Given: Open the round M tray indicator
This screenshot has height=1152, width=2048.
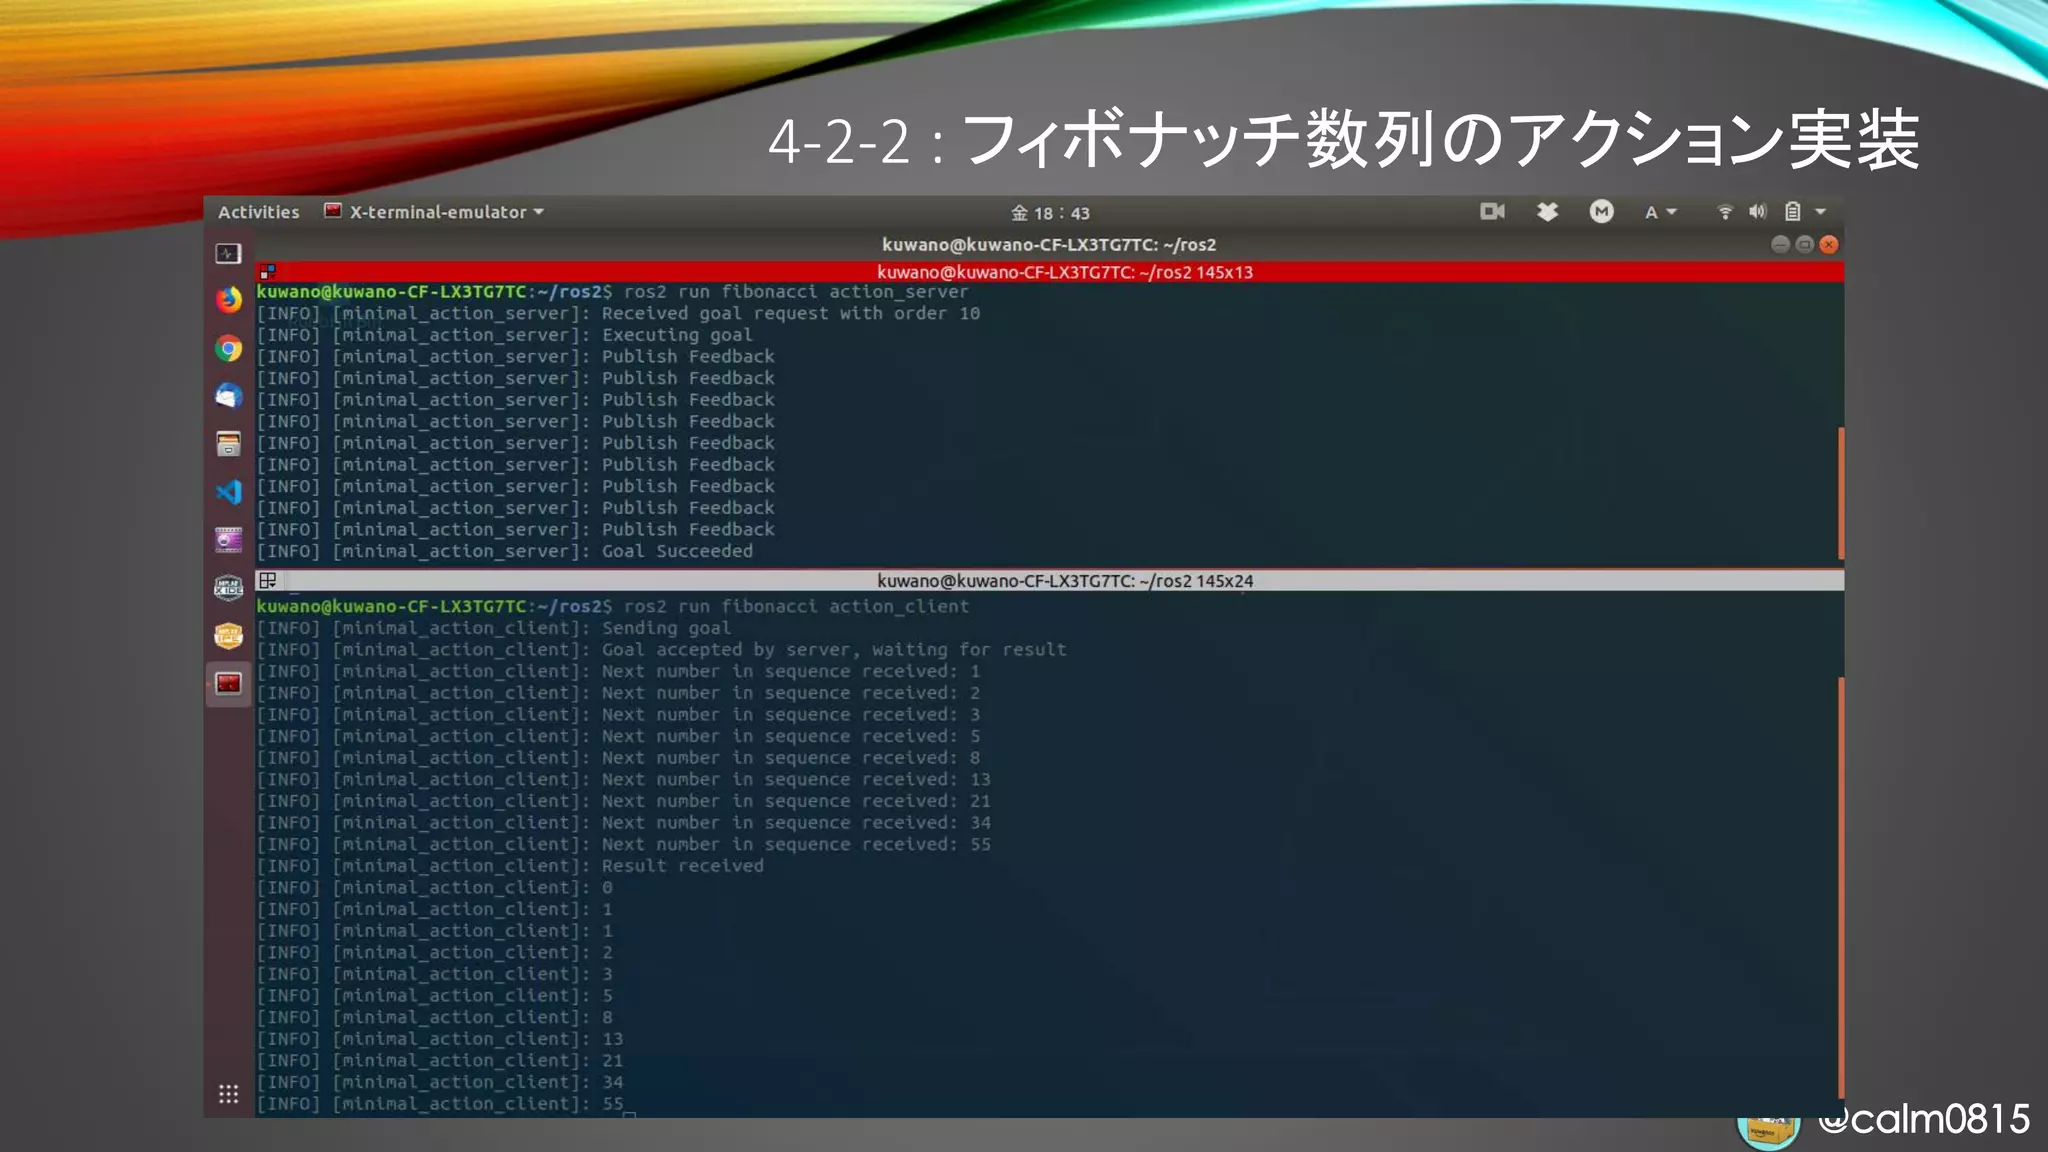Looking at the screenshot, I should (x=1601, y=211).
